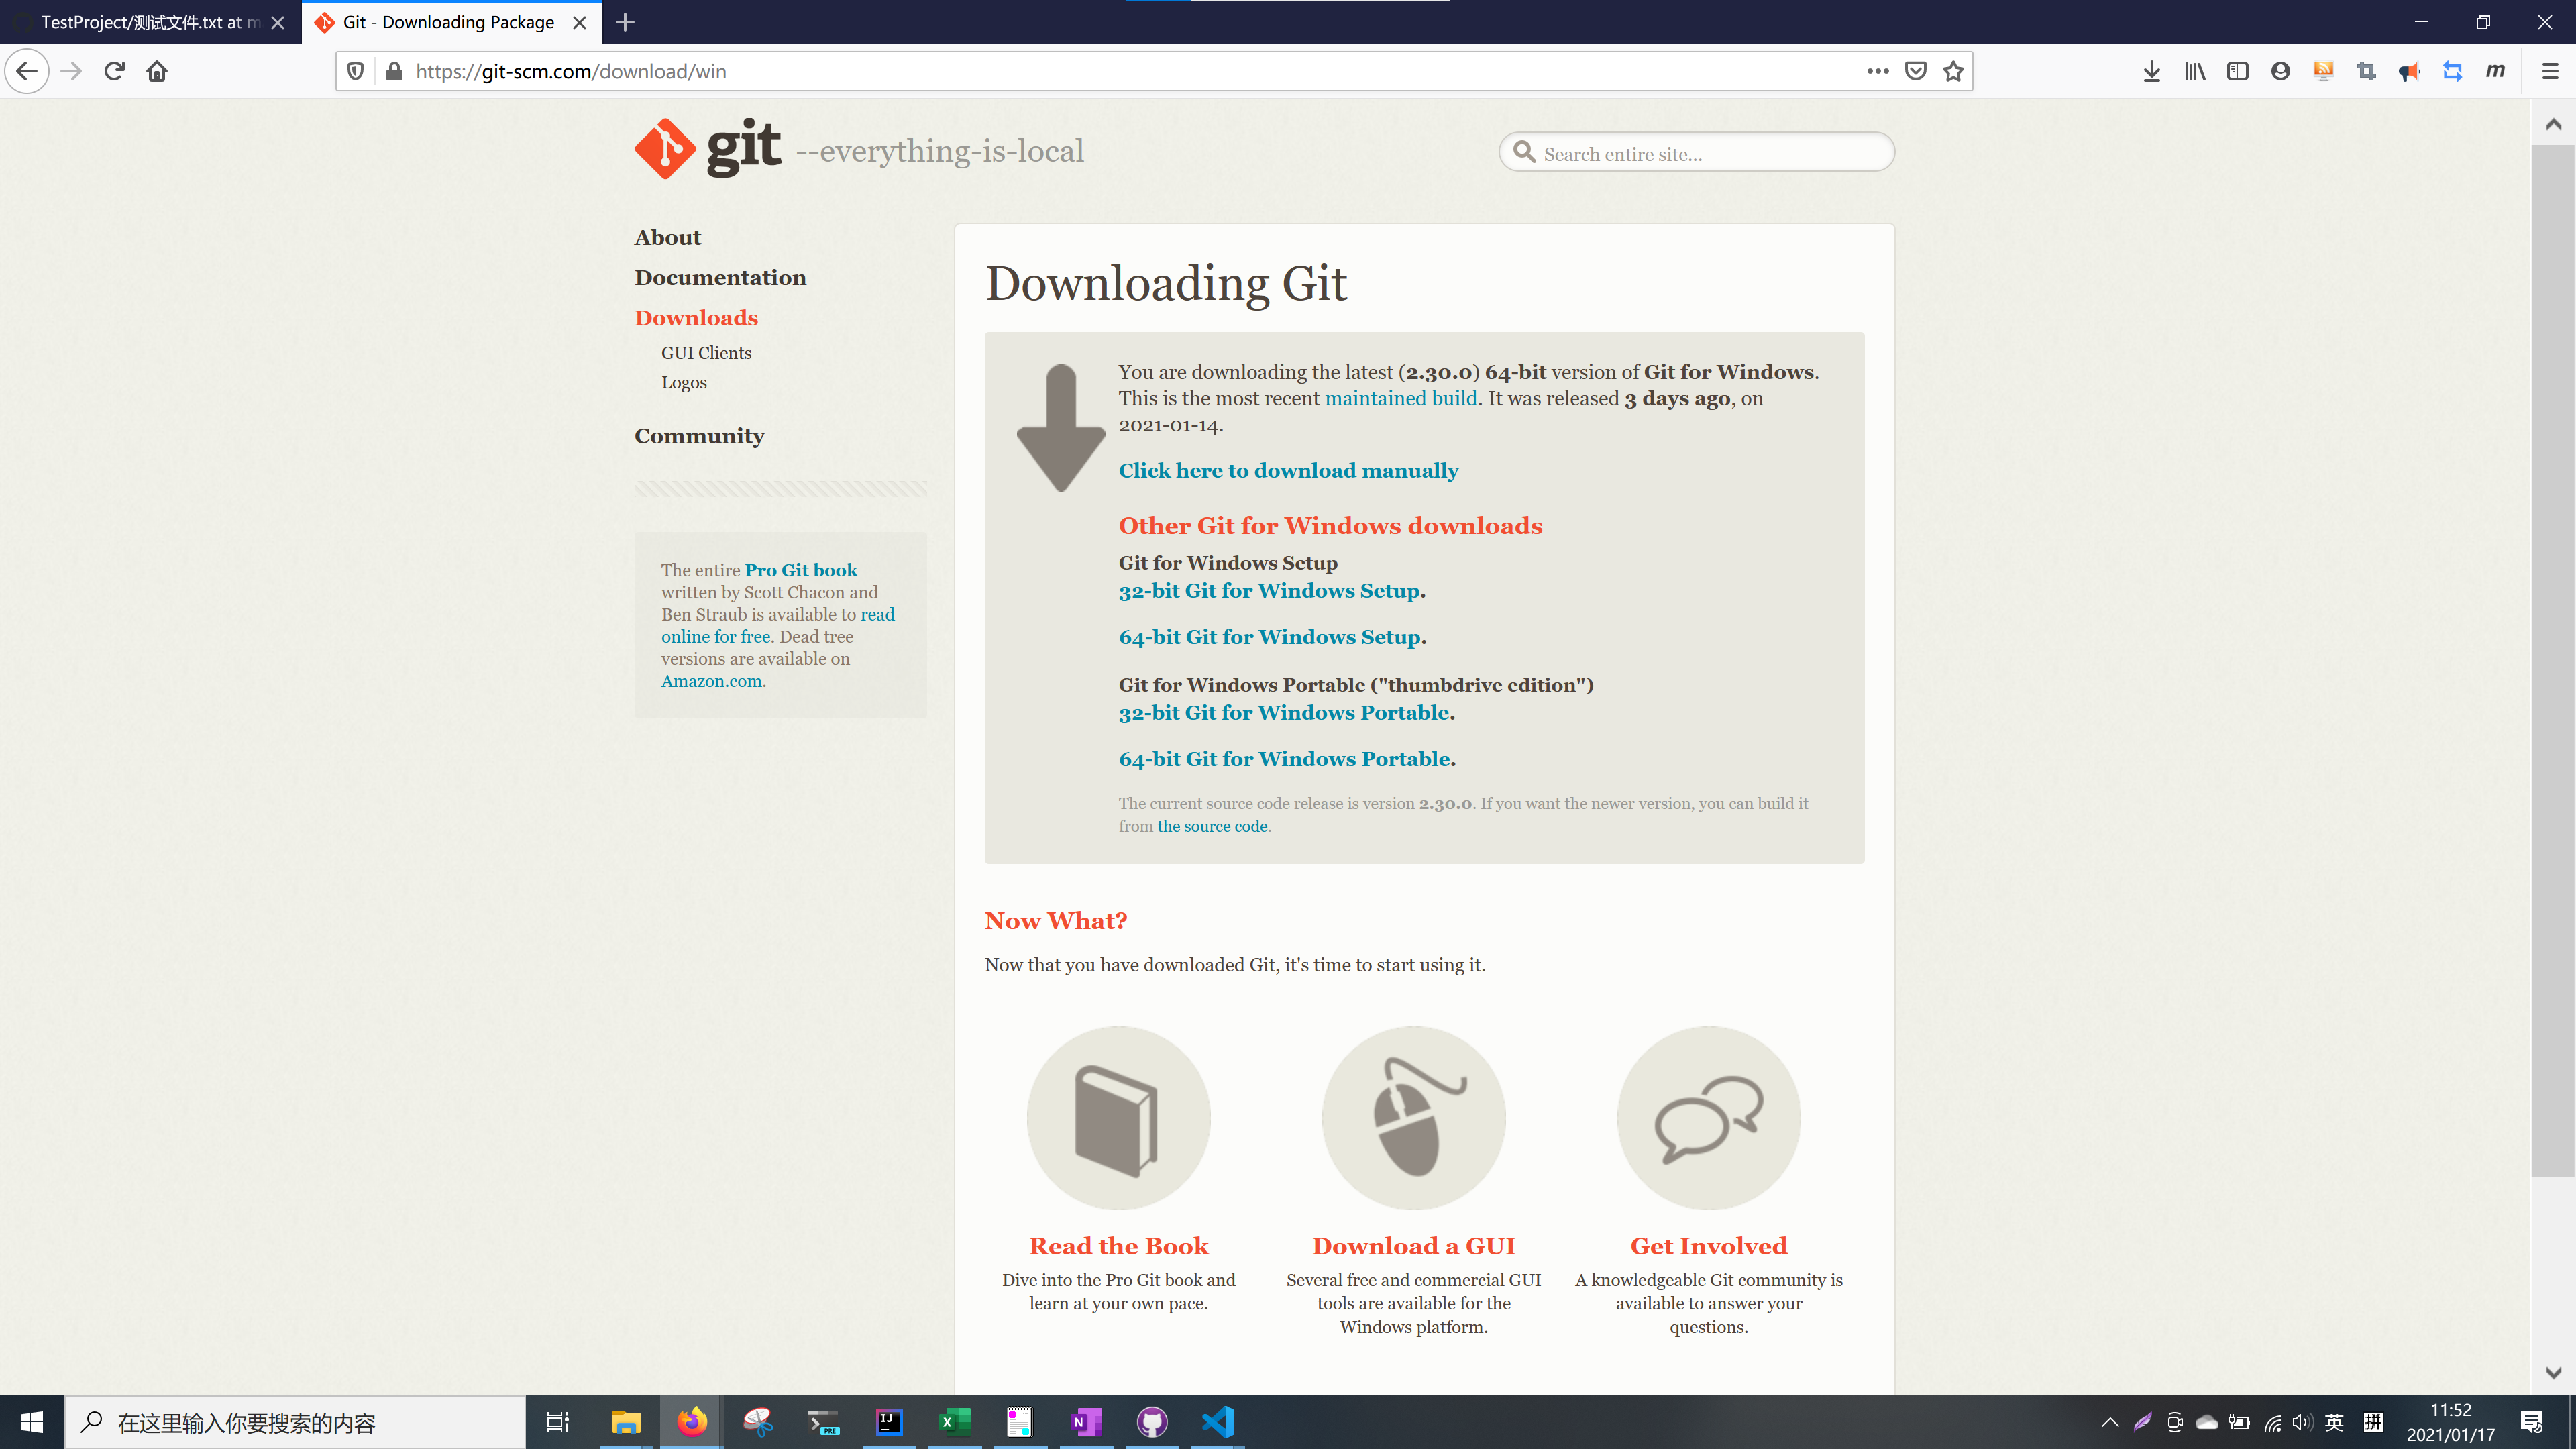This screenshot has width=2576, height=1449.
Task: Open a new browser tab
Action: click(x=625, y=22)
